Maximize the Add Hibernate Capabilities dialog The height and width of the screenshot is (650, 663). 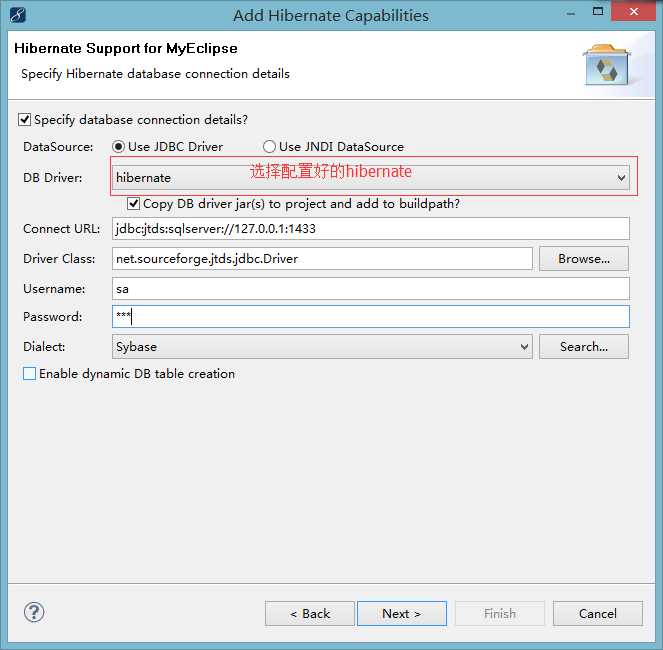[598, 11]
